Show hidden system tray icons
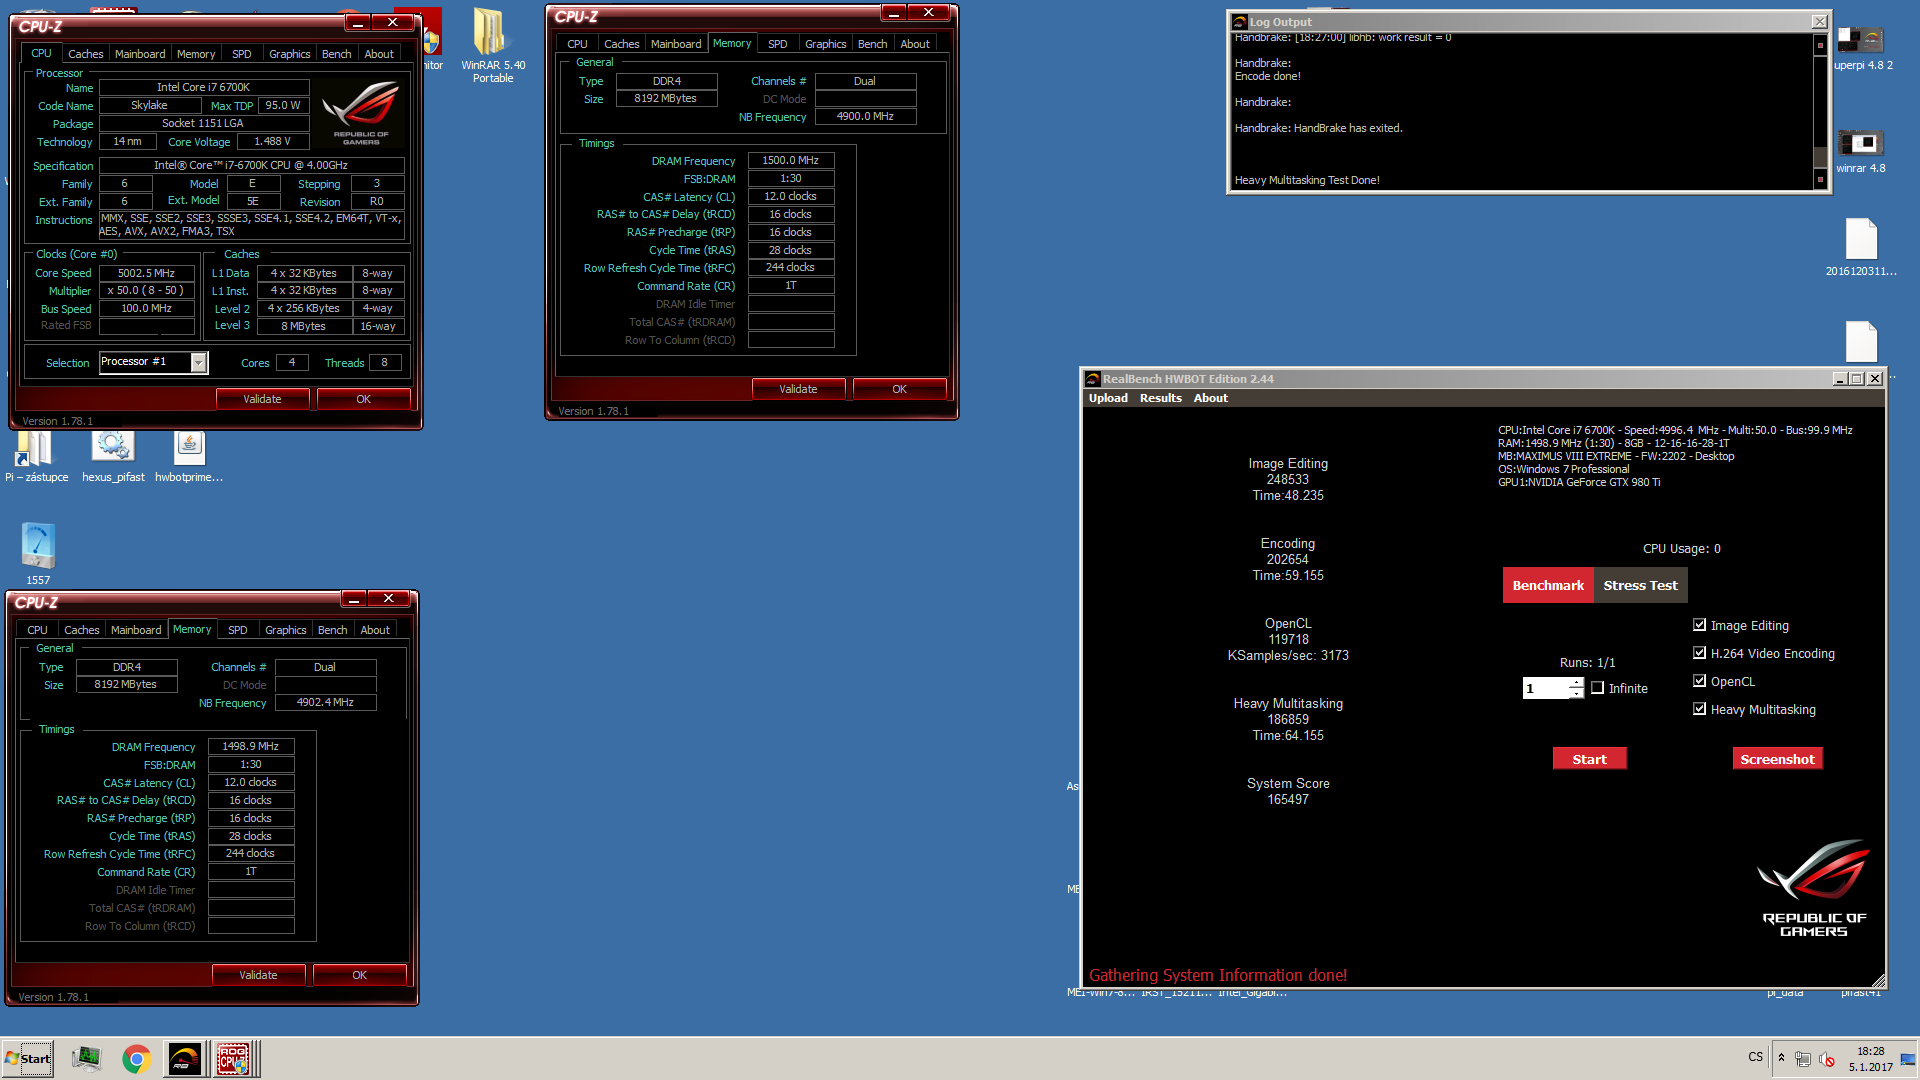Image resolution: width=1920 pixels, height=1080 pixels. pos(1781,1058)
